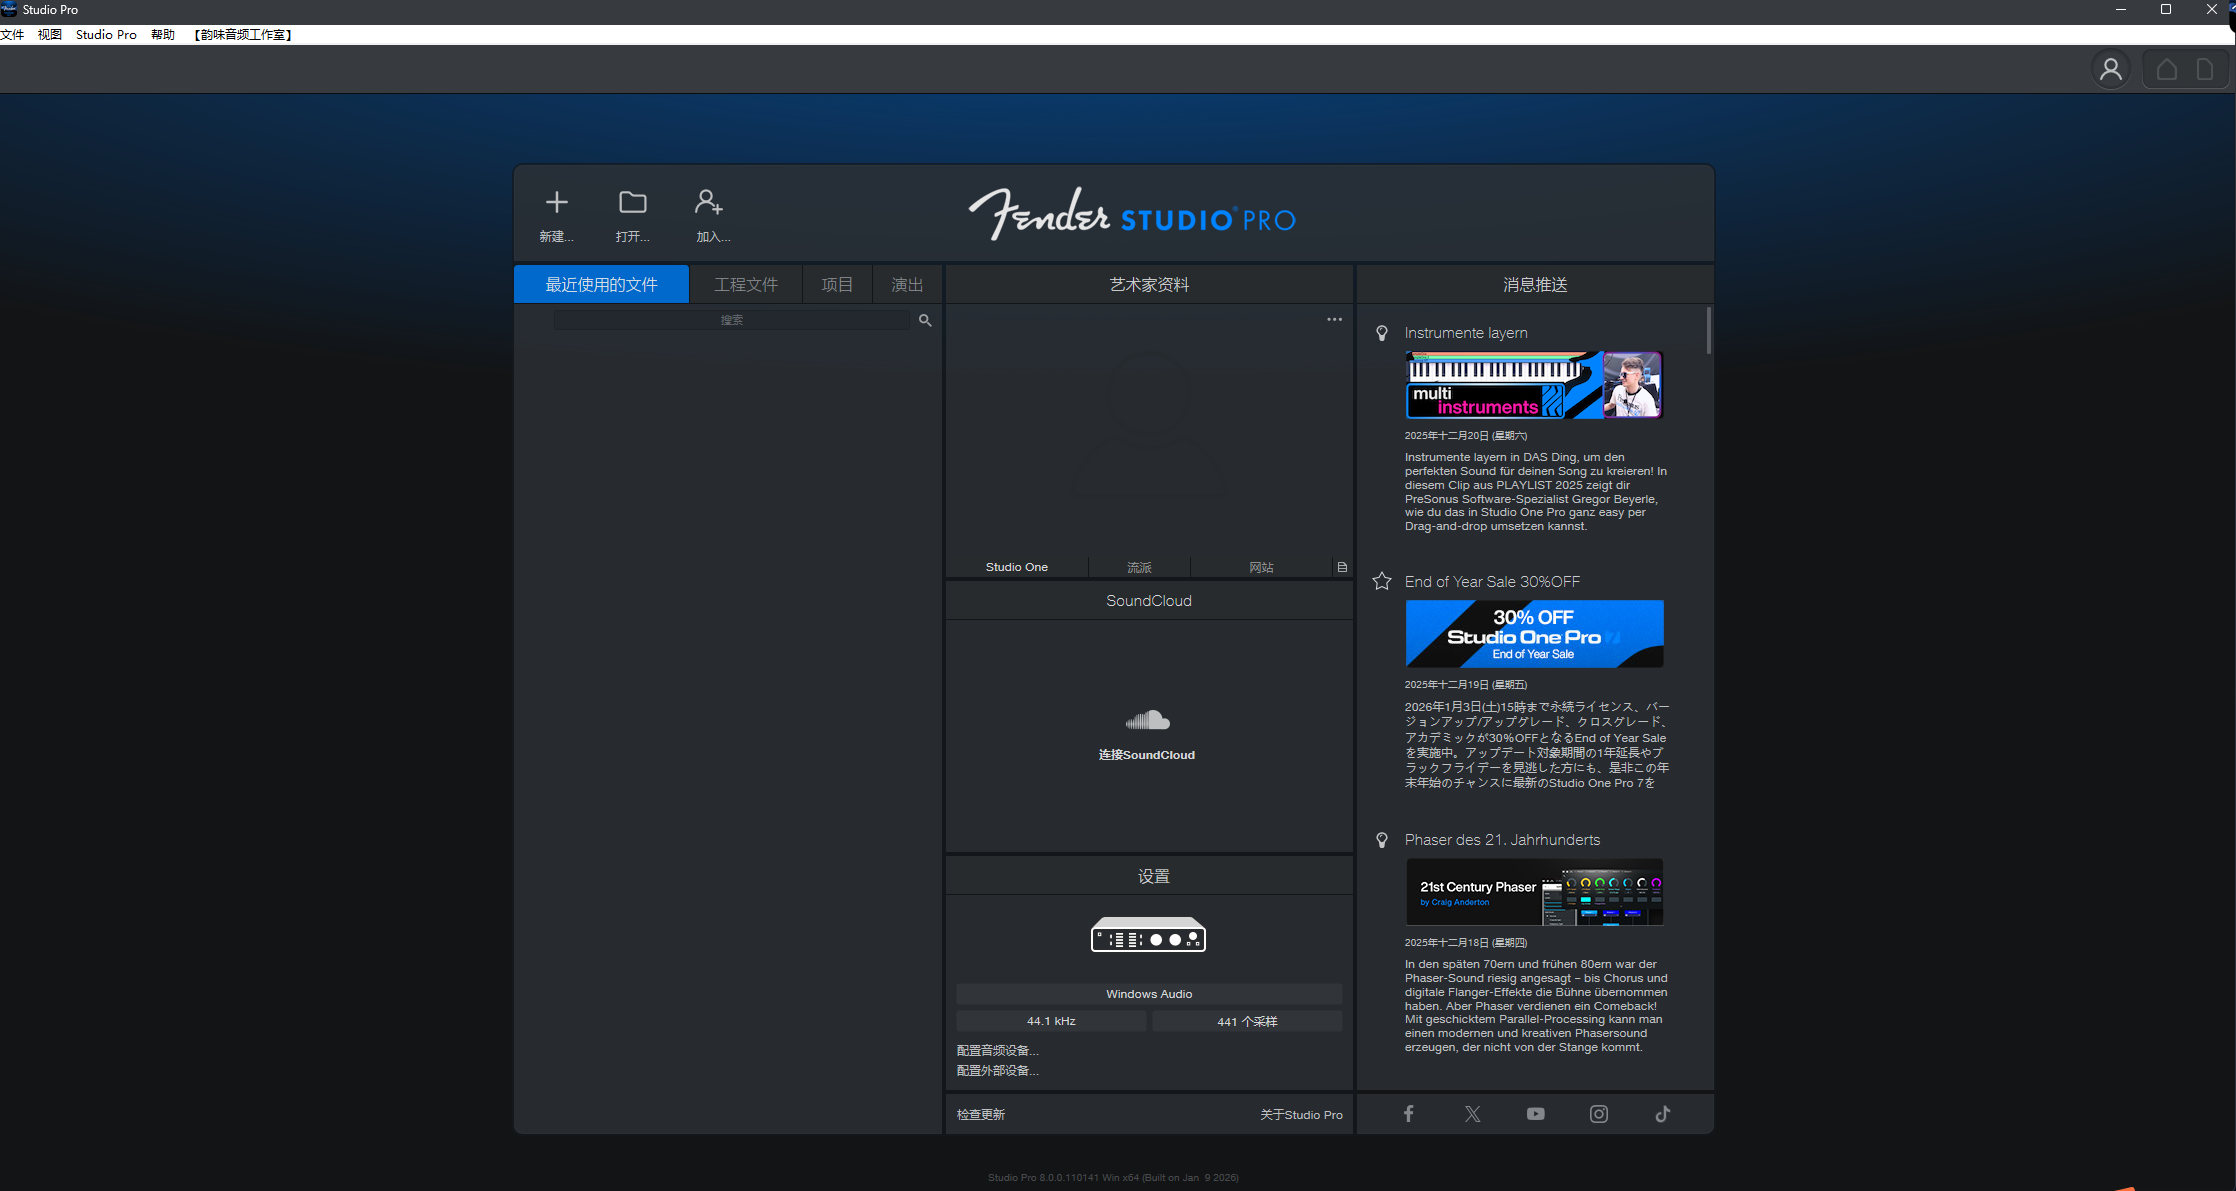This screenshot has height=1191, width=2236.
Task: Click 检查更新 to check updates
Action: [x=980, y=1114]
